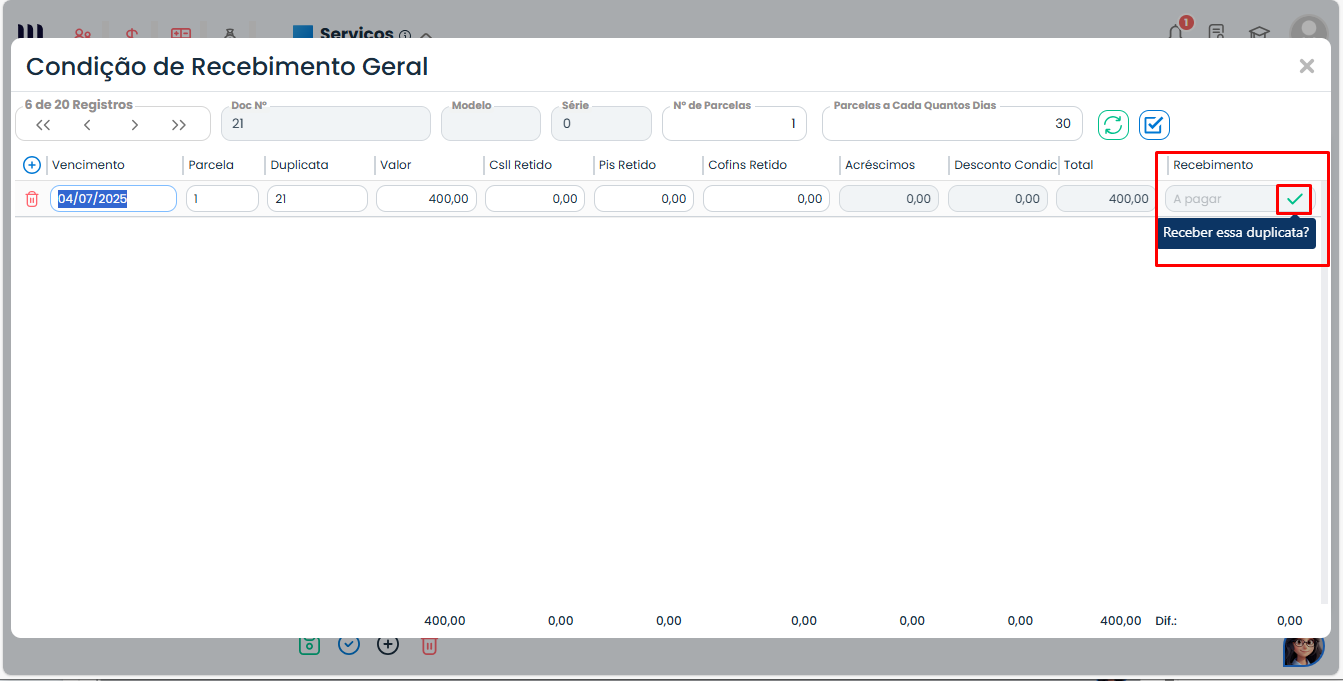Click the Parcela column header
This screenshot has width=1343, height=681.
pos(211,165)
